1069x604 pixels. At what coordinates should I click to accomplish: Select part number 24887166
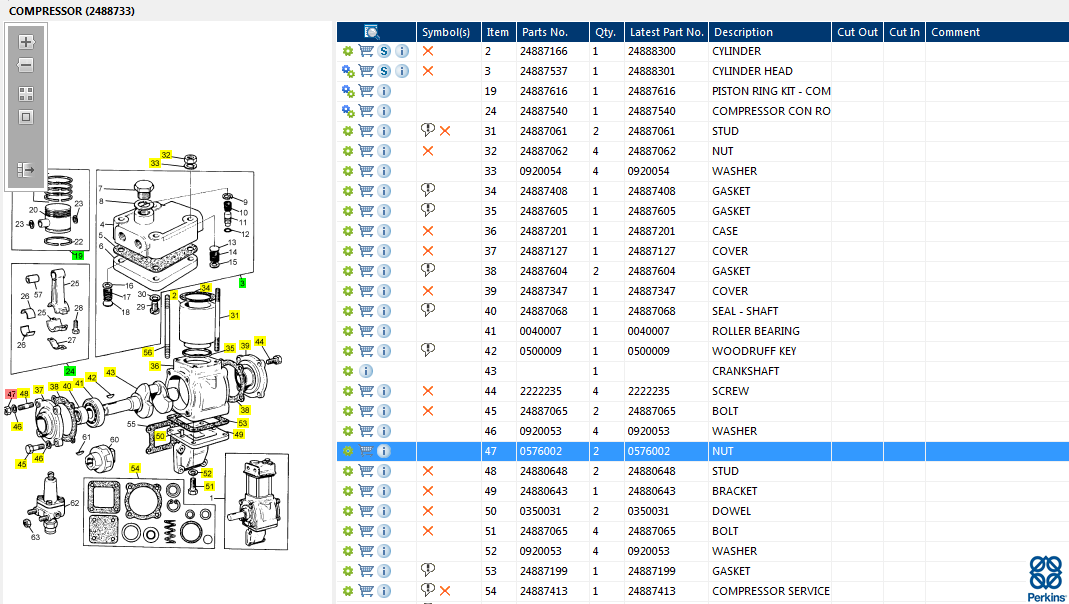pos(543,51)
